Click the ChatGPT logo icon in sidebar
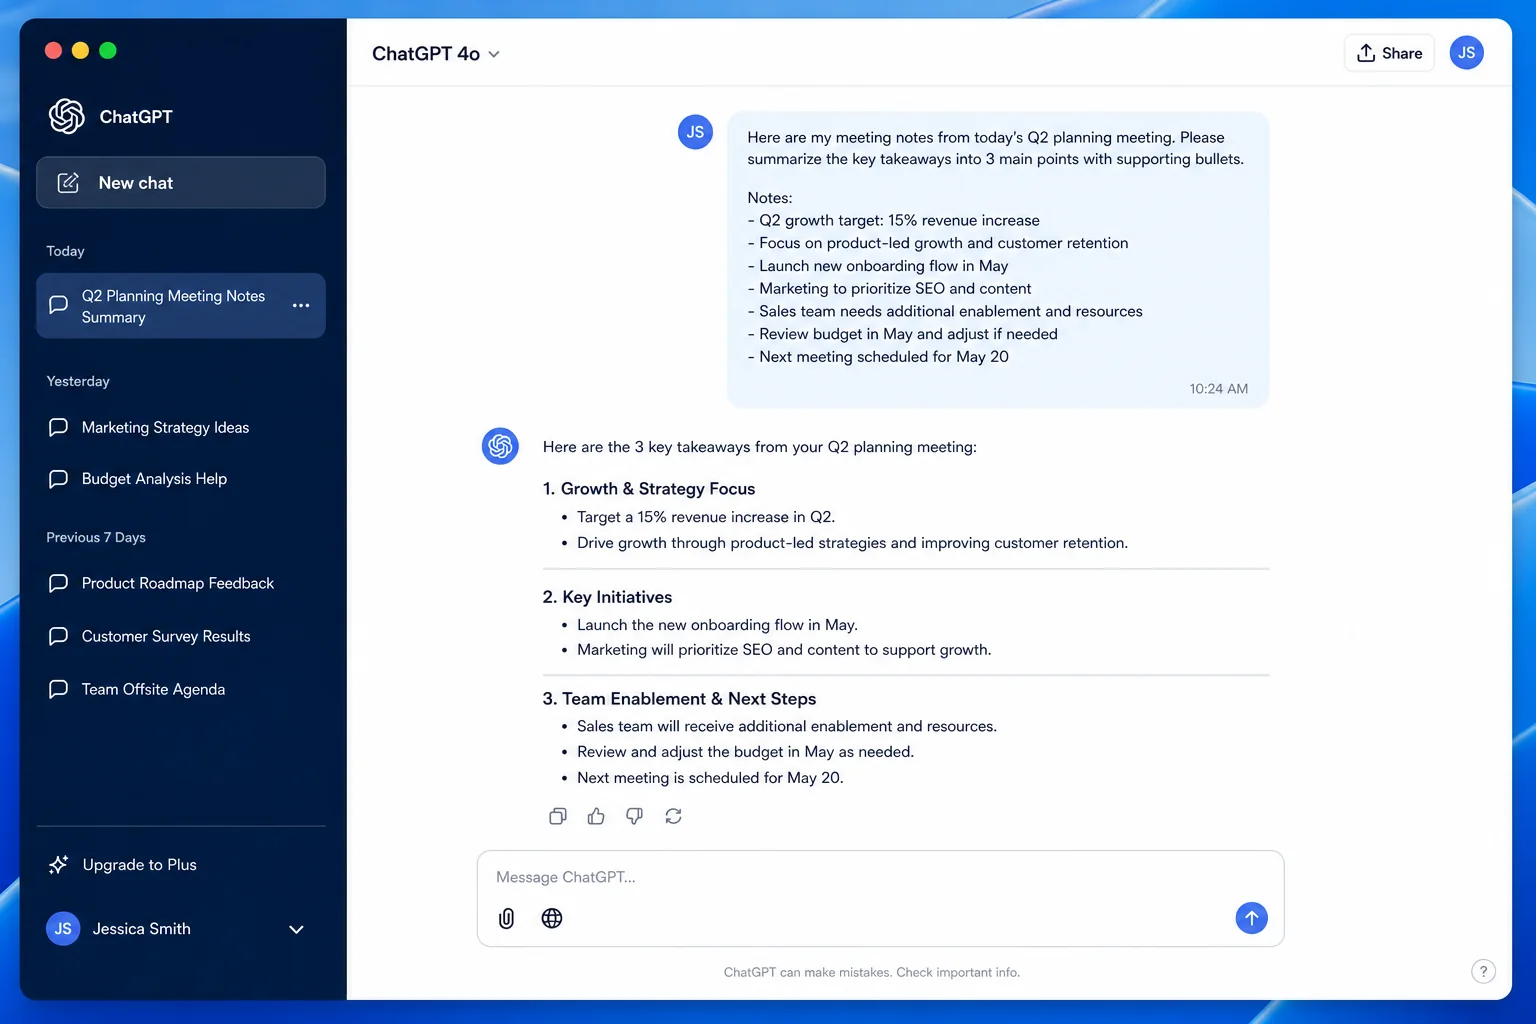The width and height of the screenshot is (1536, 1024). pos(67,117)
